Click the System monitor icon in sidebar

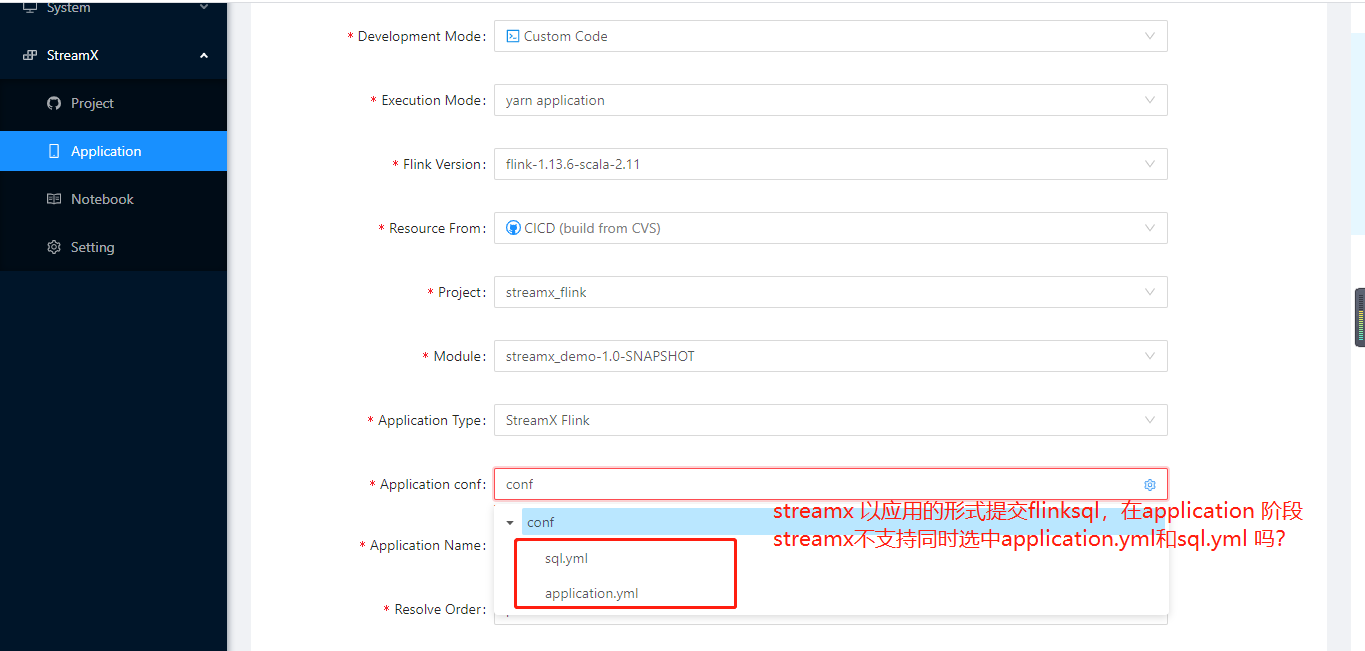tap(30, 7)
